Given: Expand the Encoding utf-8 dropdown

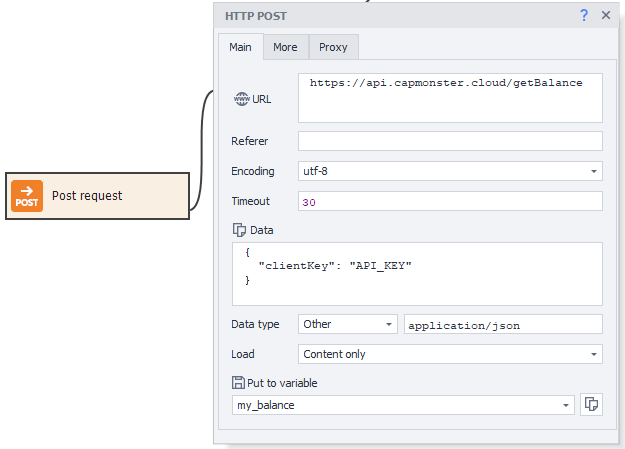Looking at the screenshot, I should 450,171.
